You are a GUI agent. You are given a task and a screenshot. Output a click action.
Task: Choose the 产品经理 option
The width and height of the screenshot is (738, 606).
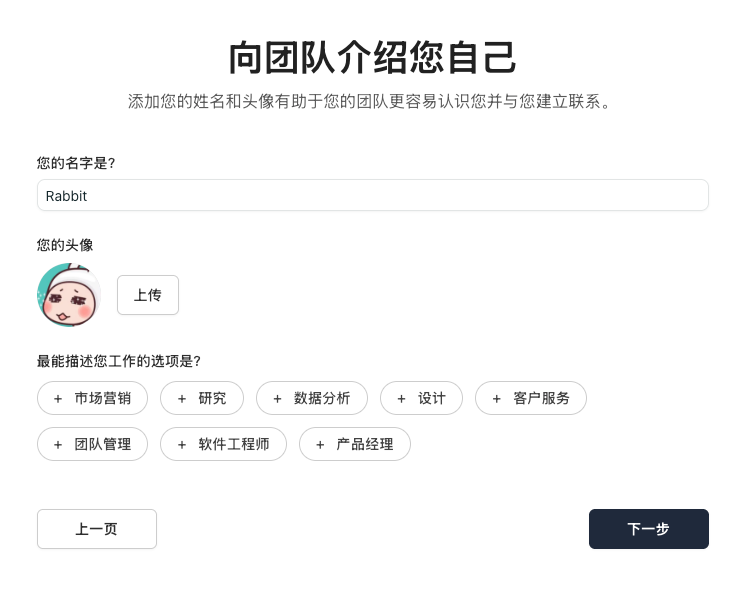coord(364,444)
